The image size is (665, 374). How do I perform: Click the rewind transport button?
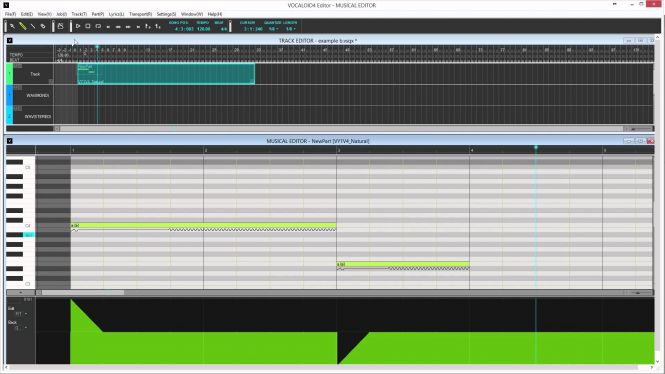(118, 27)
